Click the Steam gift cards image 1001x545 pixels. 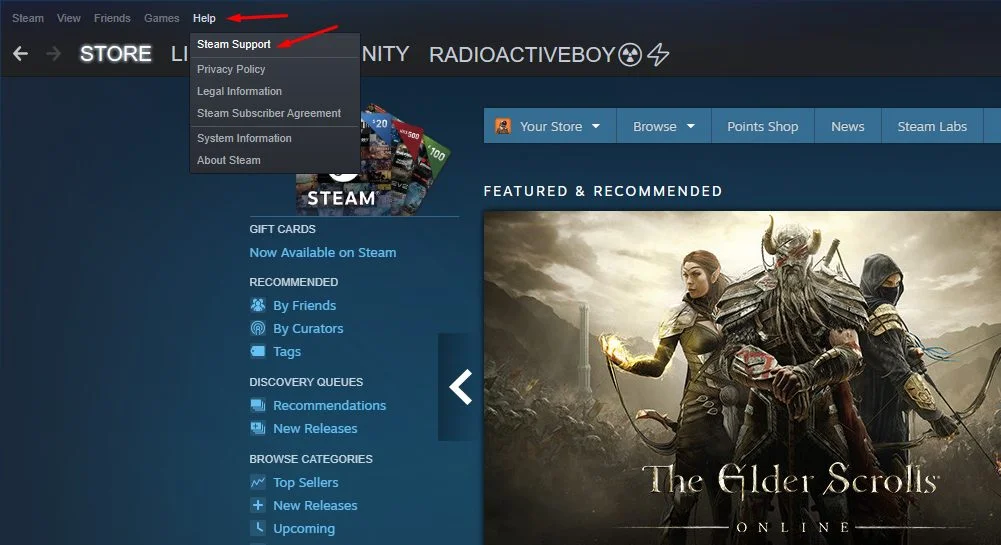click(373, 162)
